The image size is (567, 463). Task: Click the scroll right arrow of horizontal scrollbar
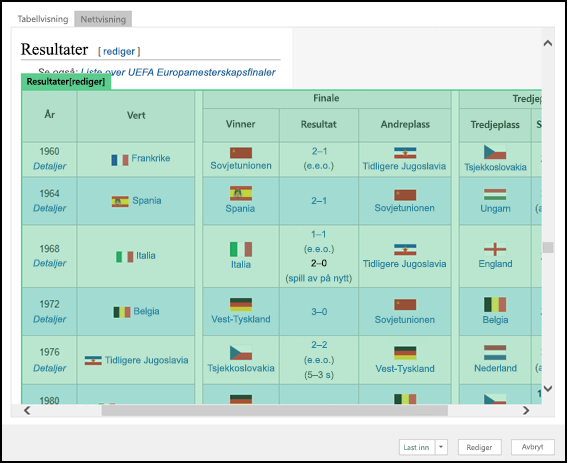pyautogui.click(x=526, y=411)
